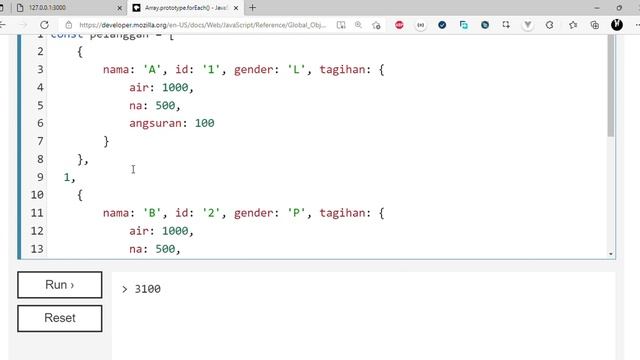The width and height of the screenshot is (640, 360).
Task: Click line number 13 in the gutter
Action: tap(37, 249)
